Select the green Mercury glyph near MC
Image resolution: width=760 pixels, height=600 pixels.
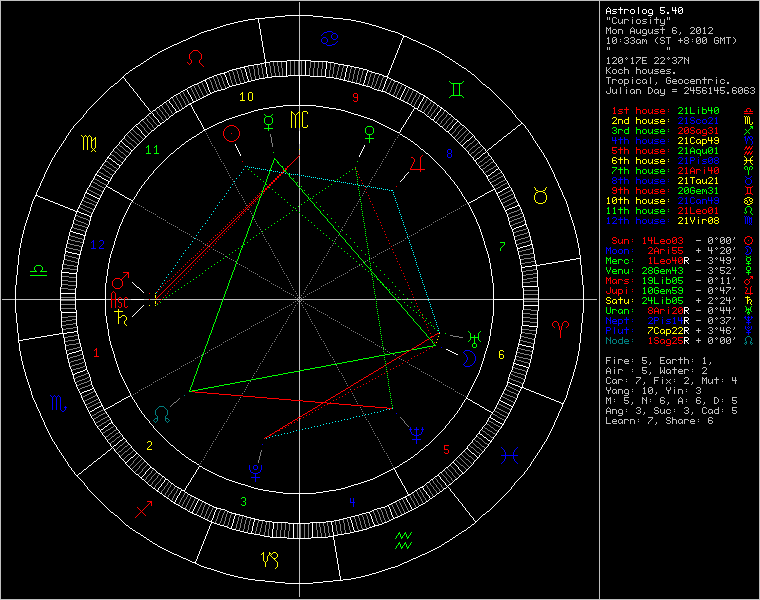click(269, 122)
